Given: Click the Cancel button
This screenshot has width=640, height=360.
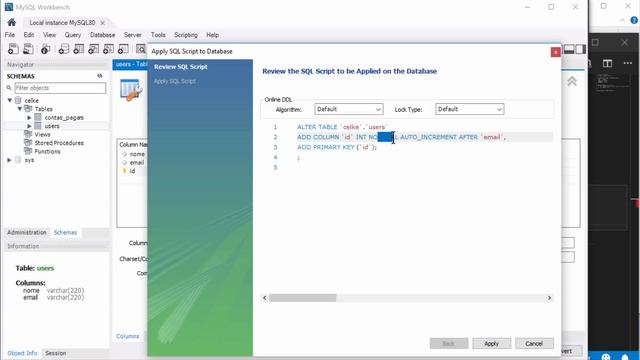Looking at the screenshot, I should click(534, 344).
